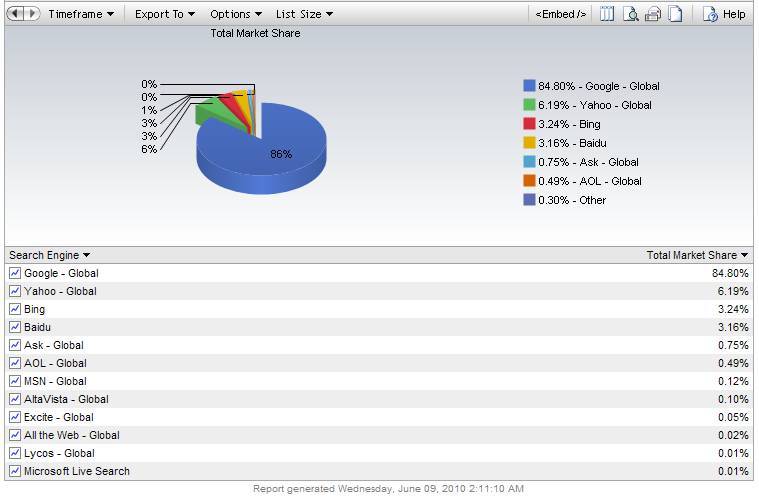This screenshot has width=759, height=498.
Task: Click the next timeframe arrow
Action: click(x=31, y=14)
